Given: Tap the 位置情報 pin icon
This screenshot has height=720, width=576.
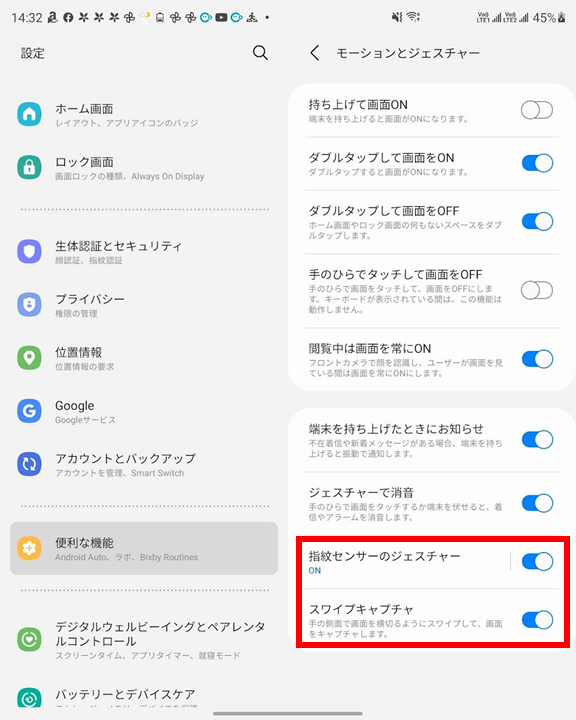Looking at the screenshot, I should 29,358.
